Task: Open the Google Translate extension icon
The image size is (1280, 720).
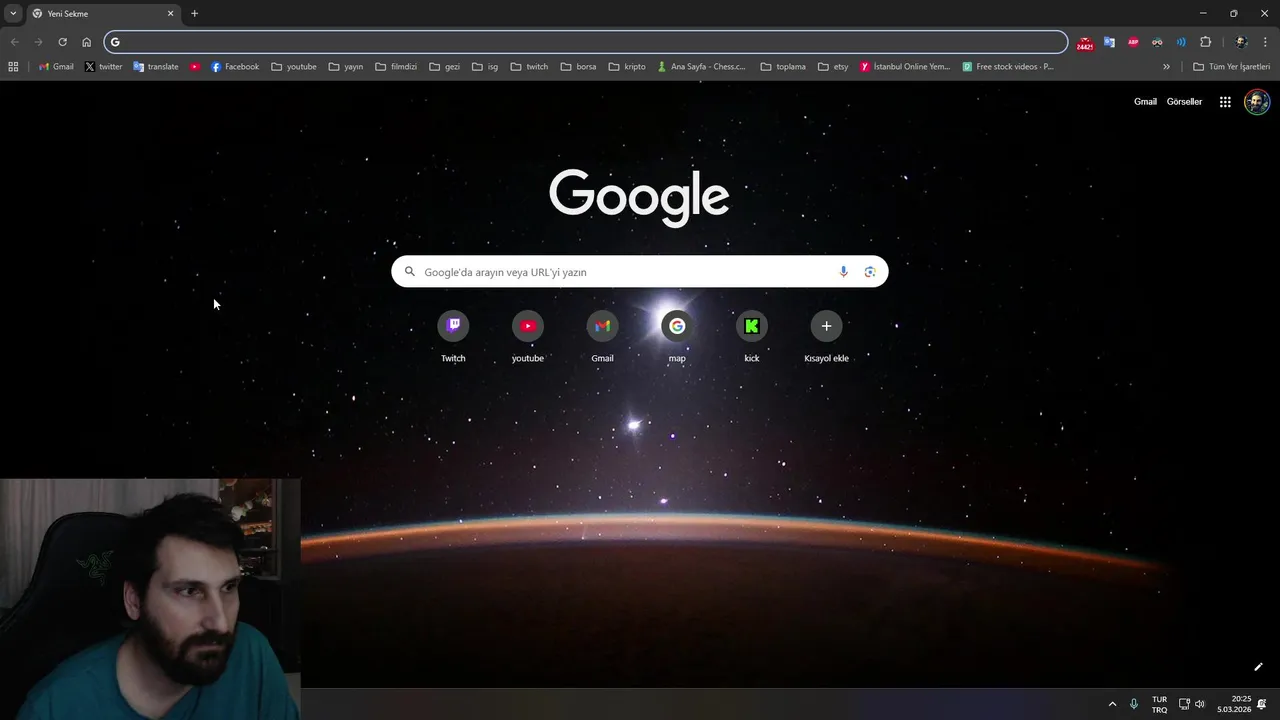Action: click(1109, 42)
